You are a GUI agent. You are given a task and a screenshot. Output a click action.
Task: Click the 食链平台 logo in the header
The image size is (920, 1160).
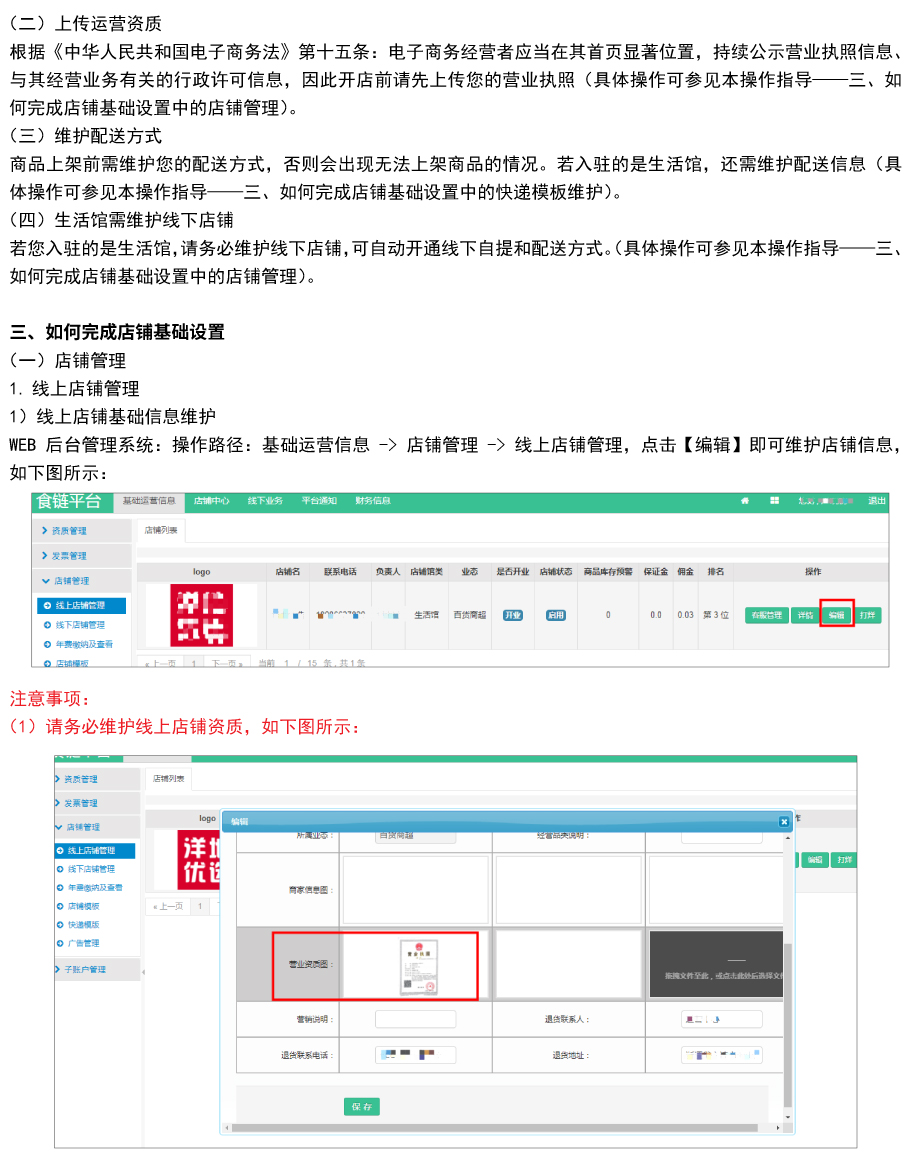(x=69, y=501)
